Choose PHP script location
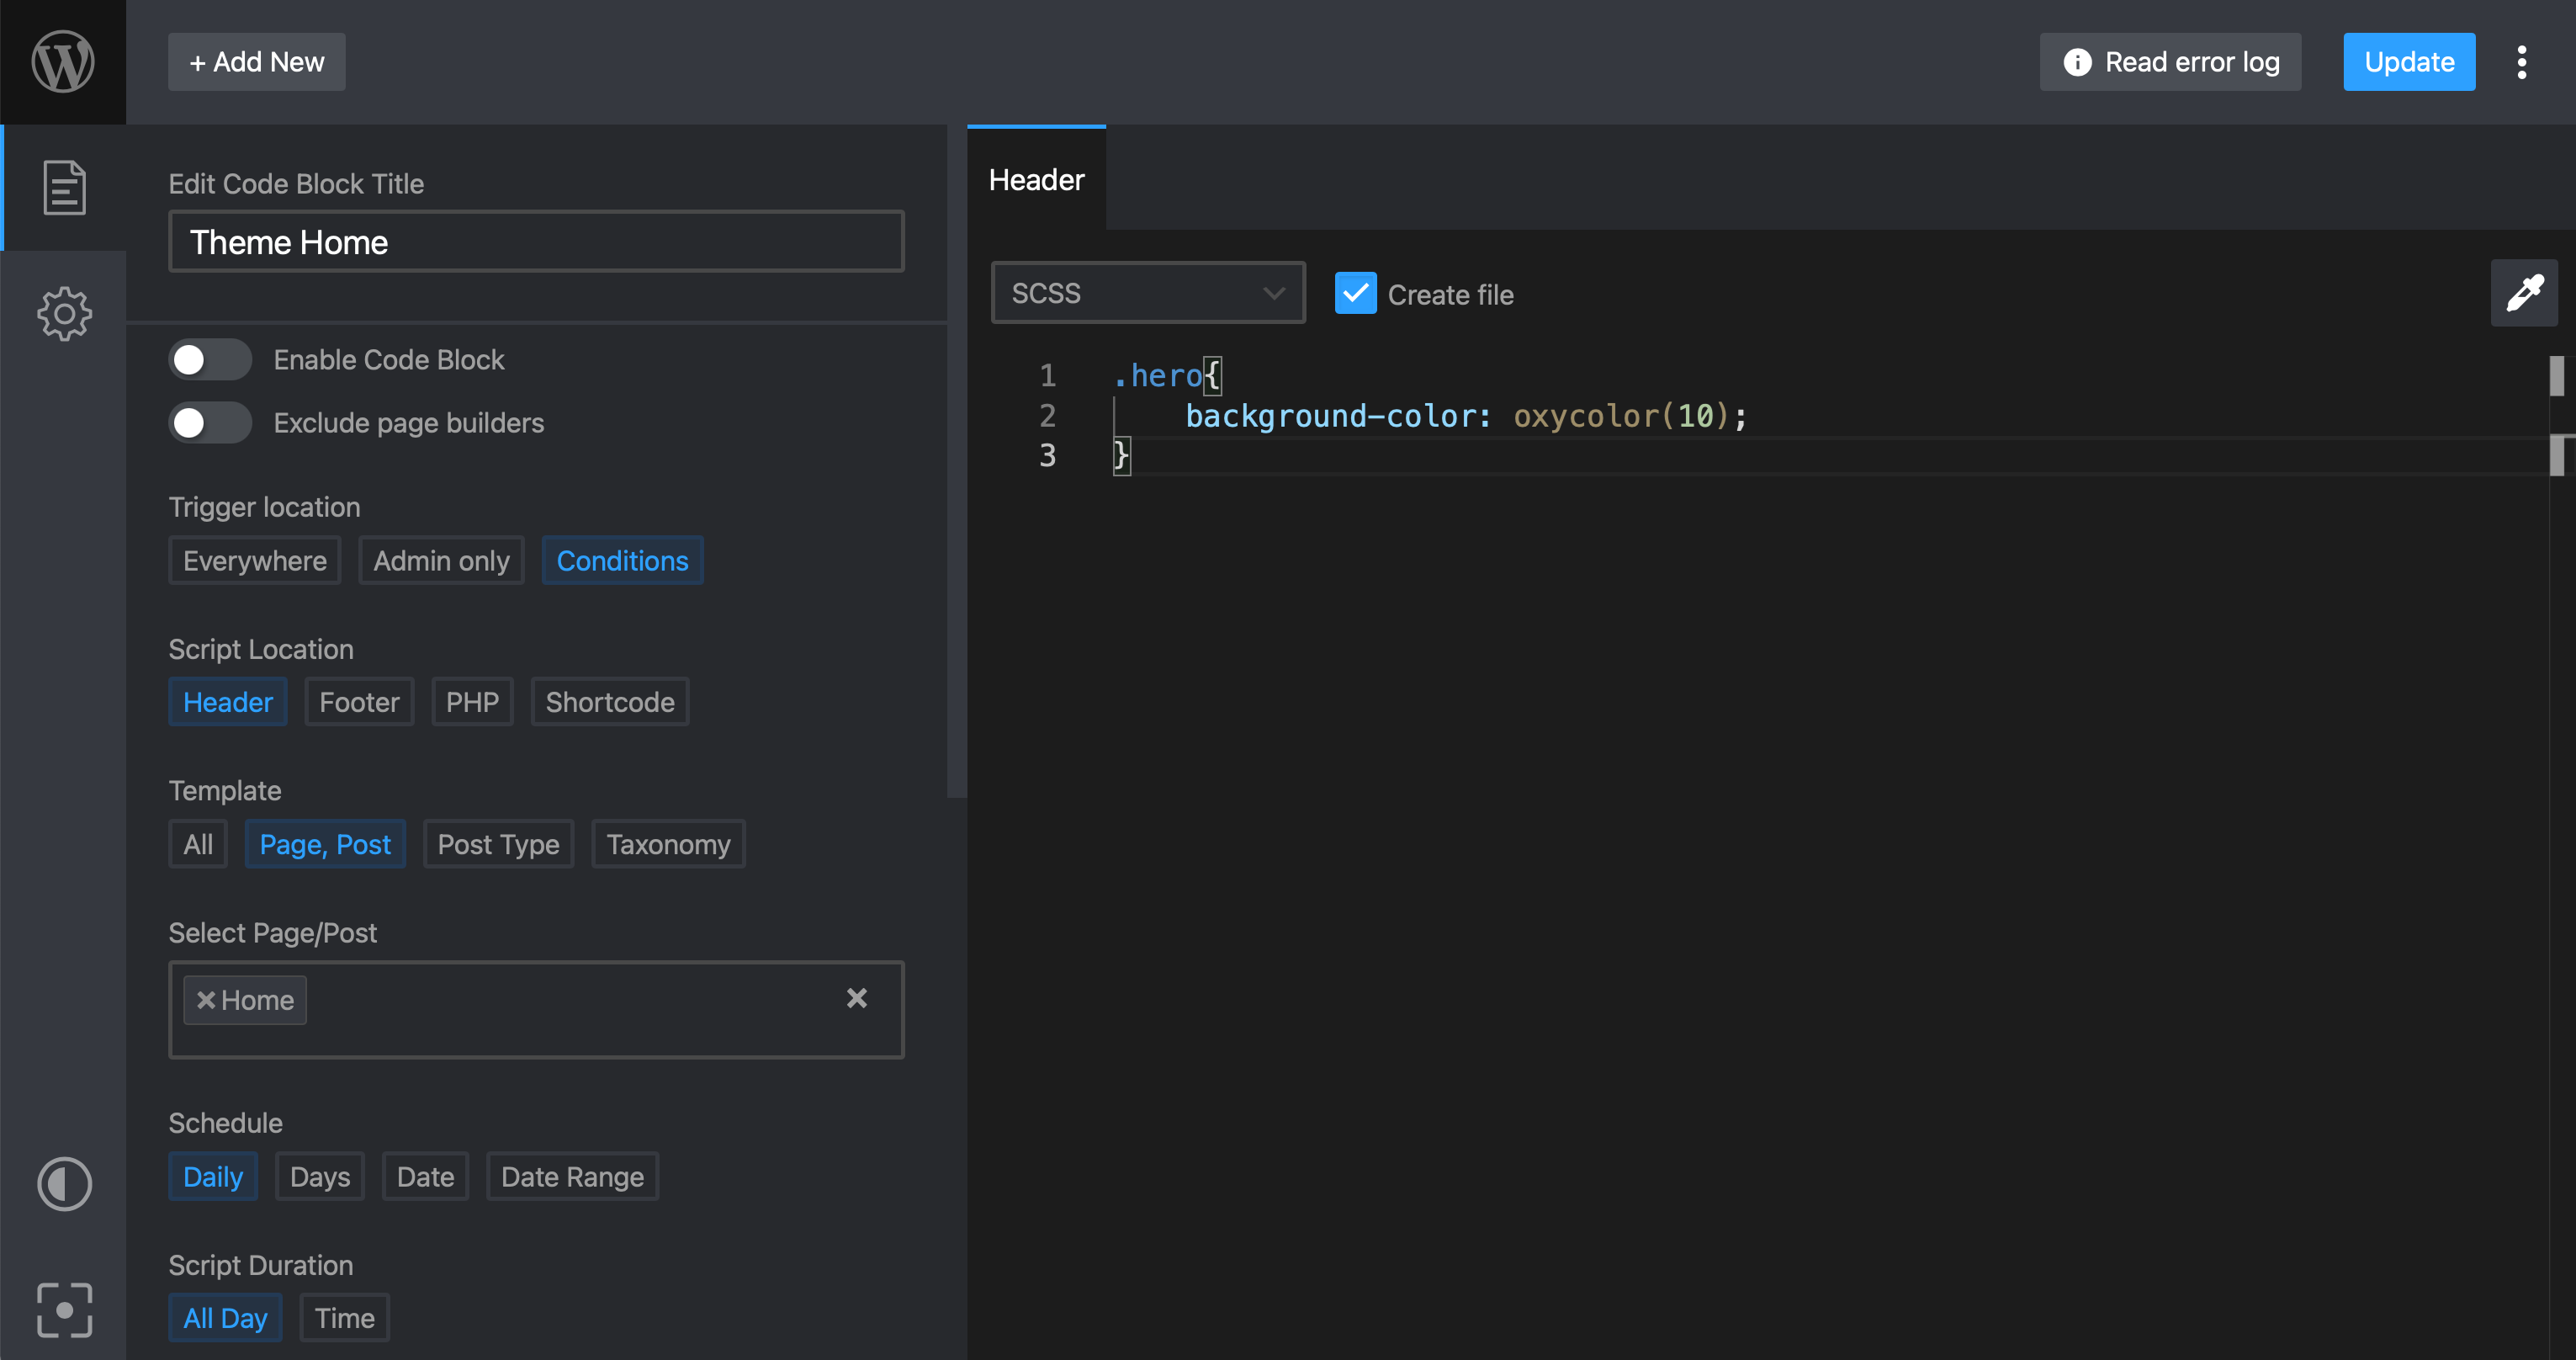 [x=472, y=702]
